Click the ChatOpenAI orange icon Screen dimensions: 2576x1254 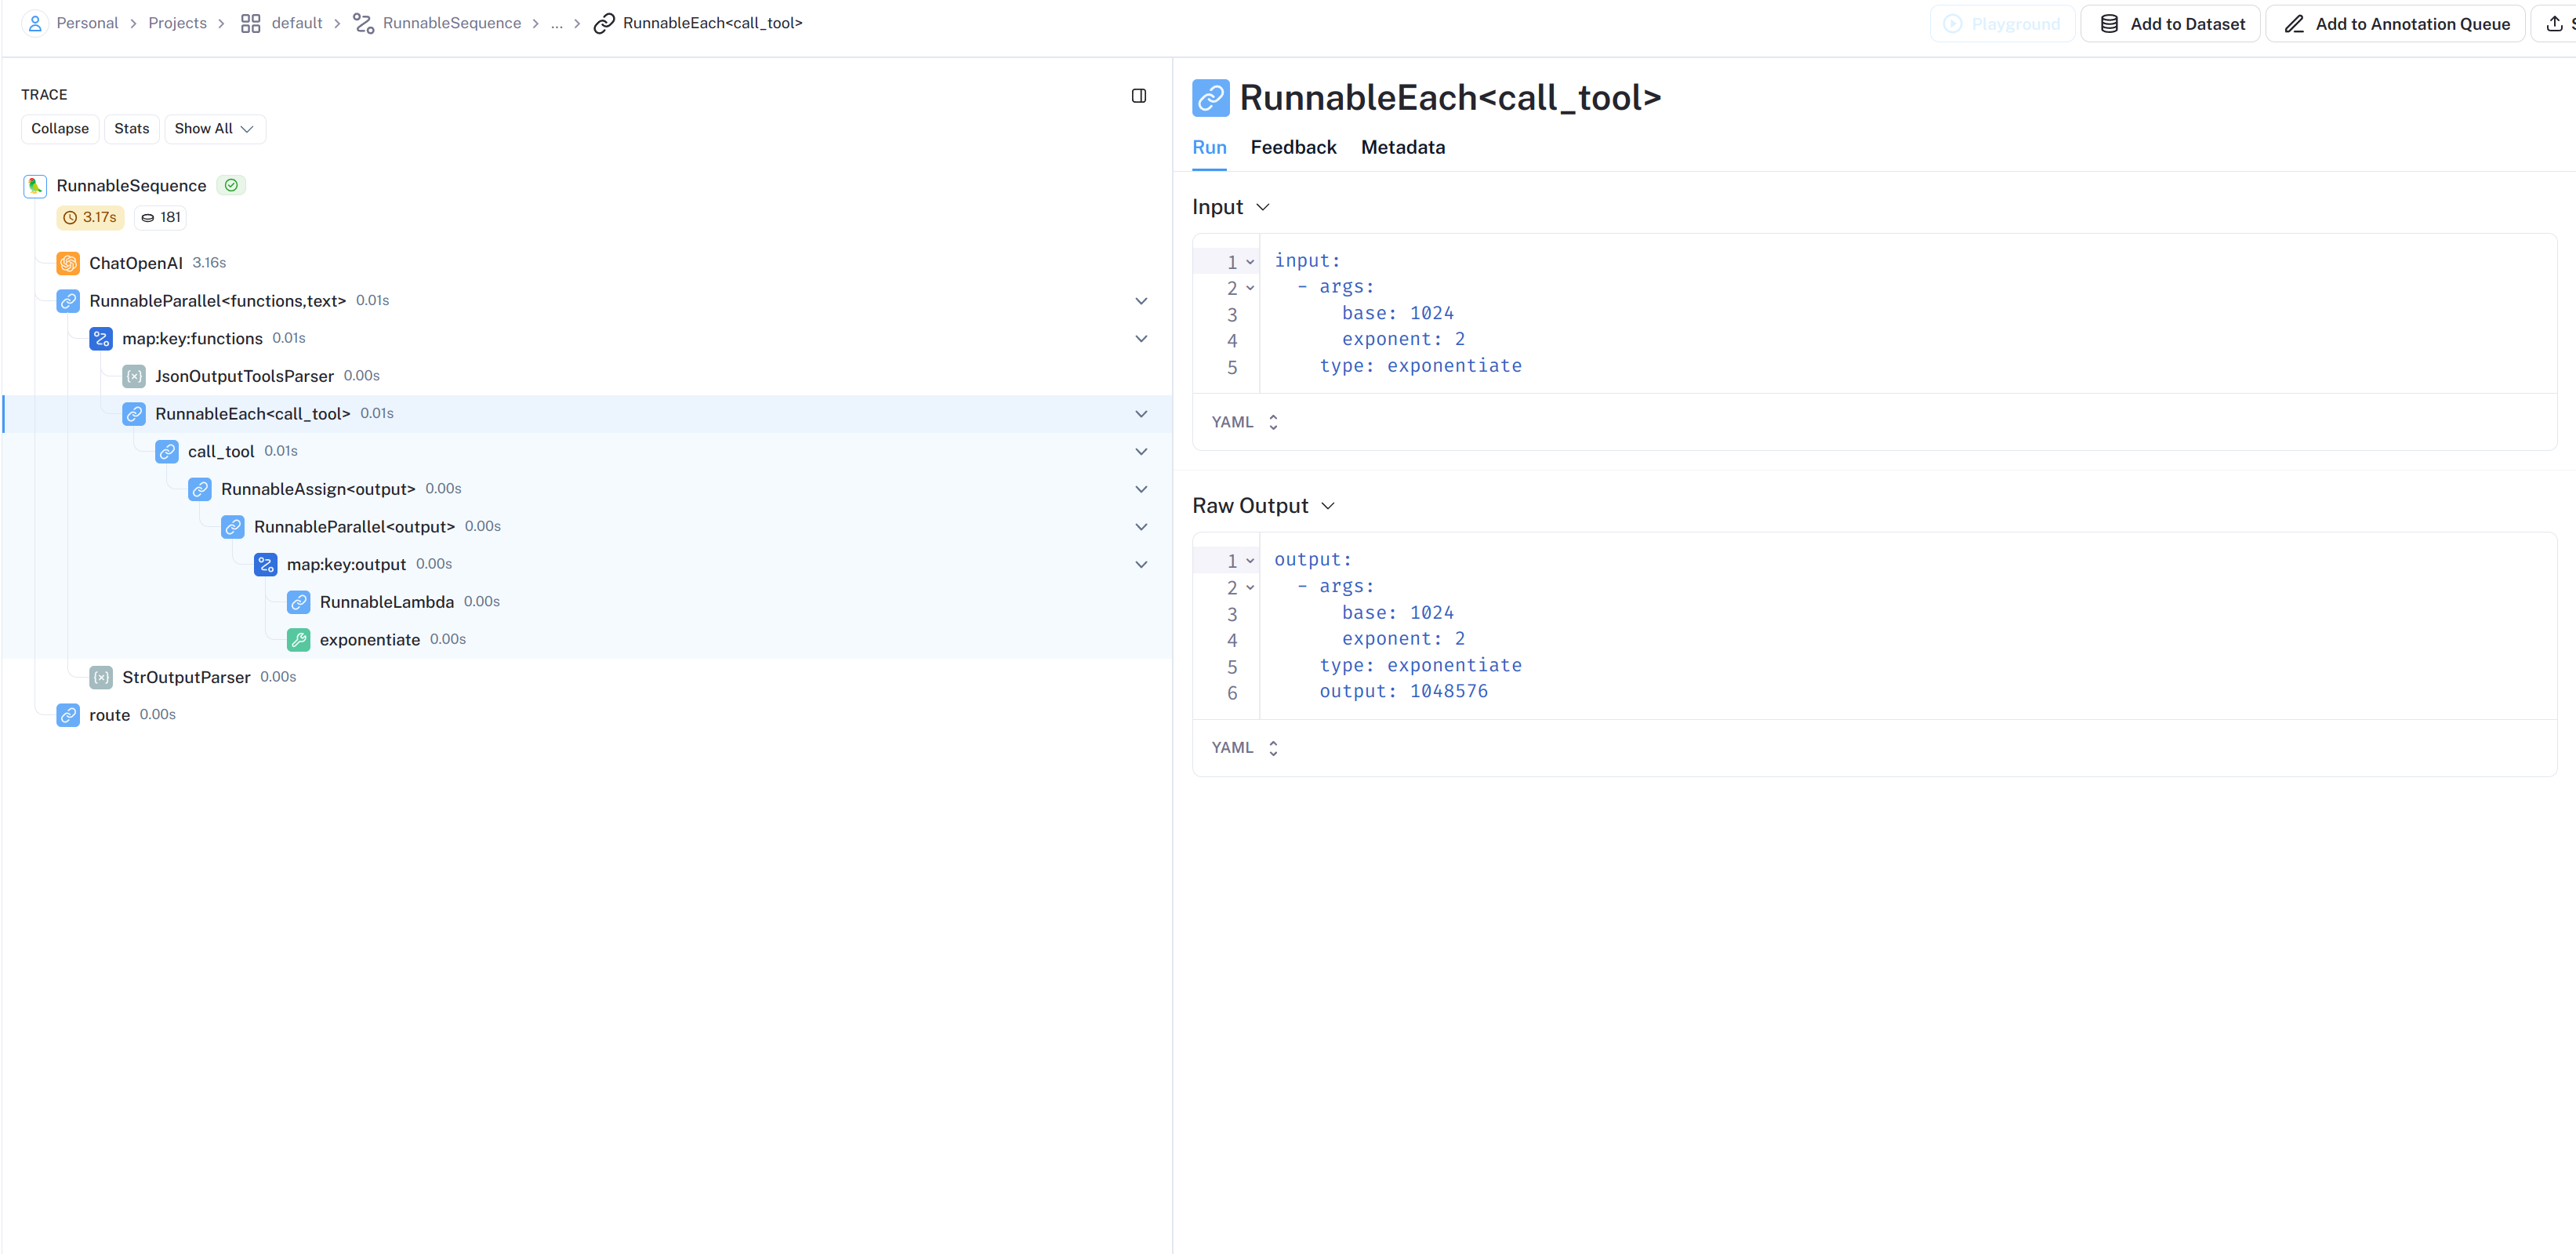point(68,263)
